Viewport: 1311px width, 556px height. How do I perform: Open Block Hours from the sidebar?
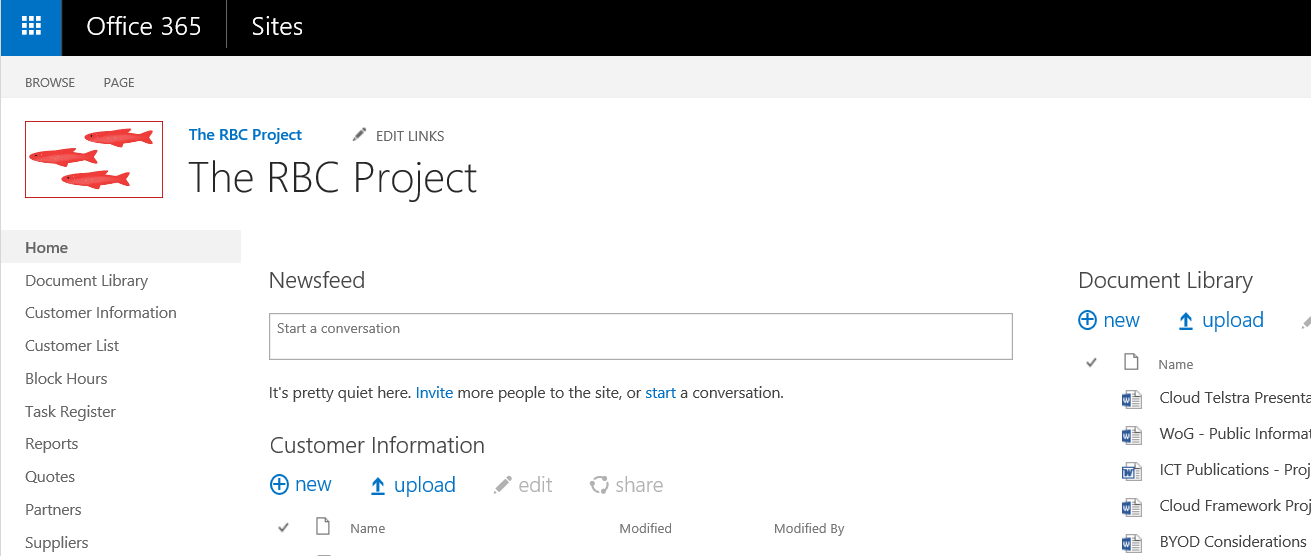click(x=66, y=378)
